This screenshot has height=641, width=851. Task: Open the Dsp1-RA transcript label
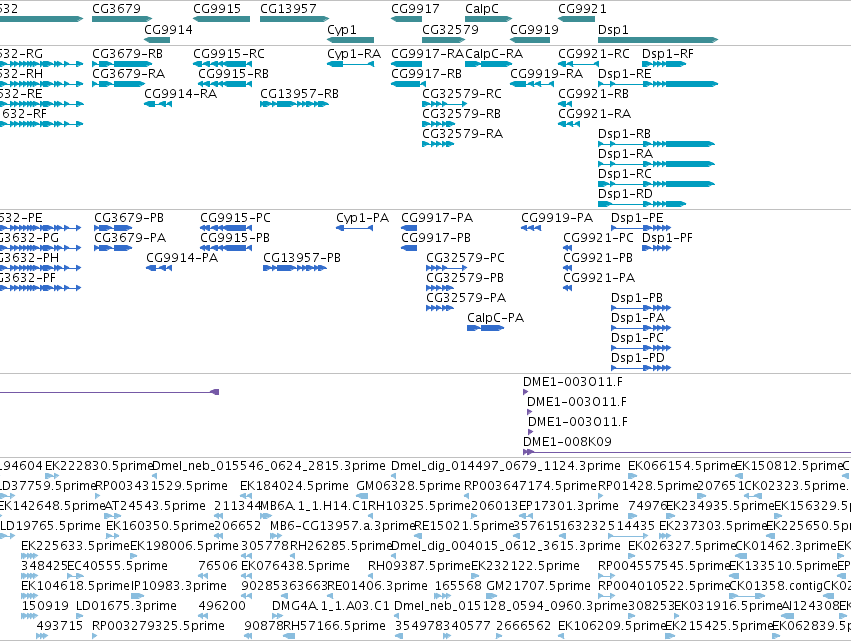pyautogui.click(x=625, y=154)
